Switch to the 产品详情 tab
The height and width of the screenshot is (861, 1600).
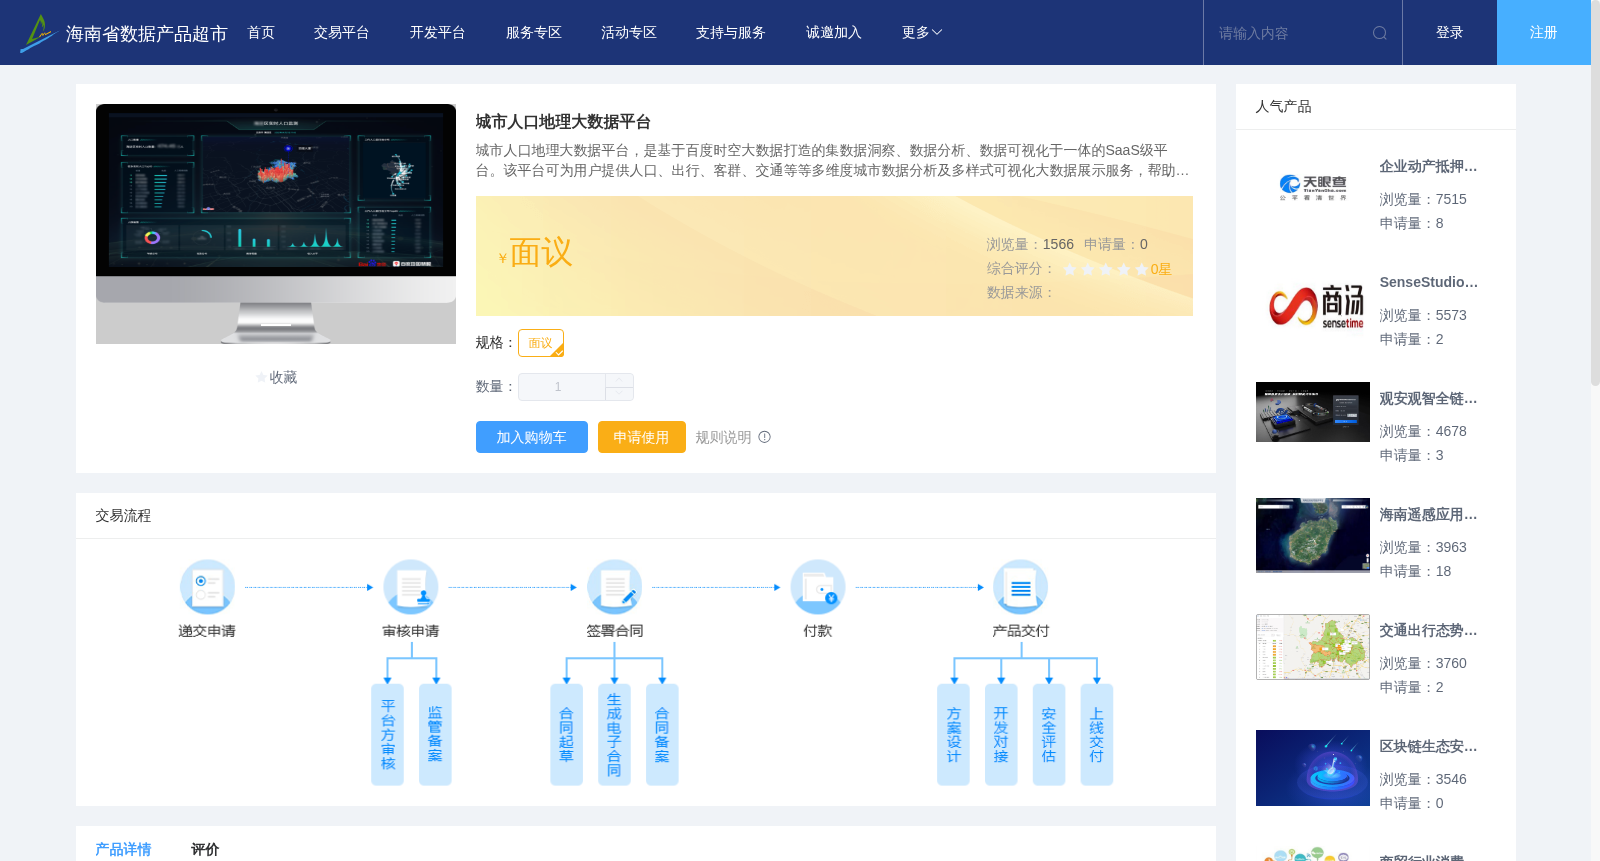[123, 849]
